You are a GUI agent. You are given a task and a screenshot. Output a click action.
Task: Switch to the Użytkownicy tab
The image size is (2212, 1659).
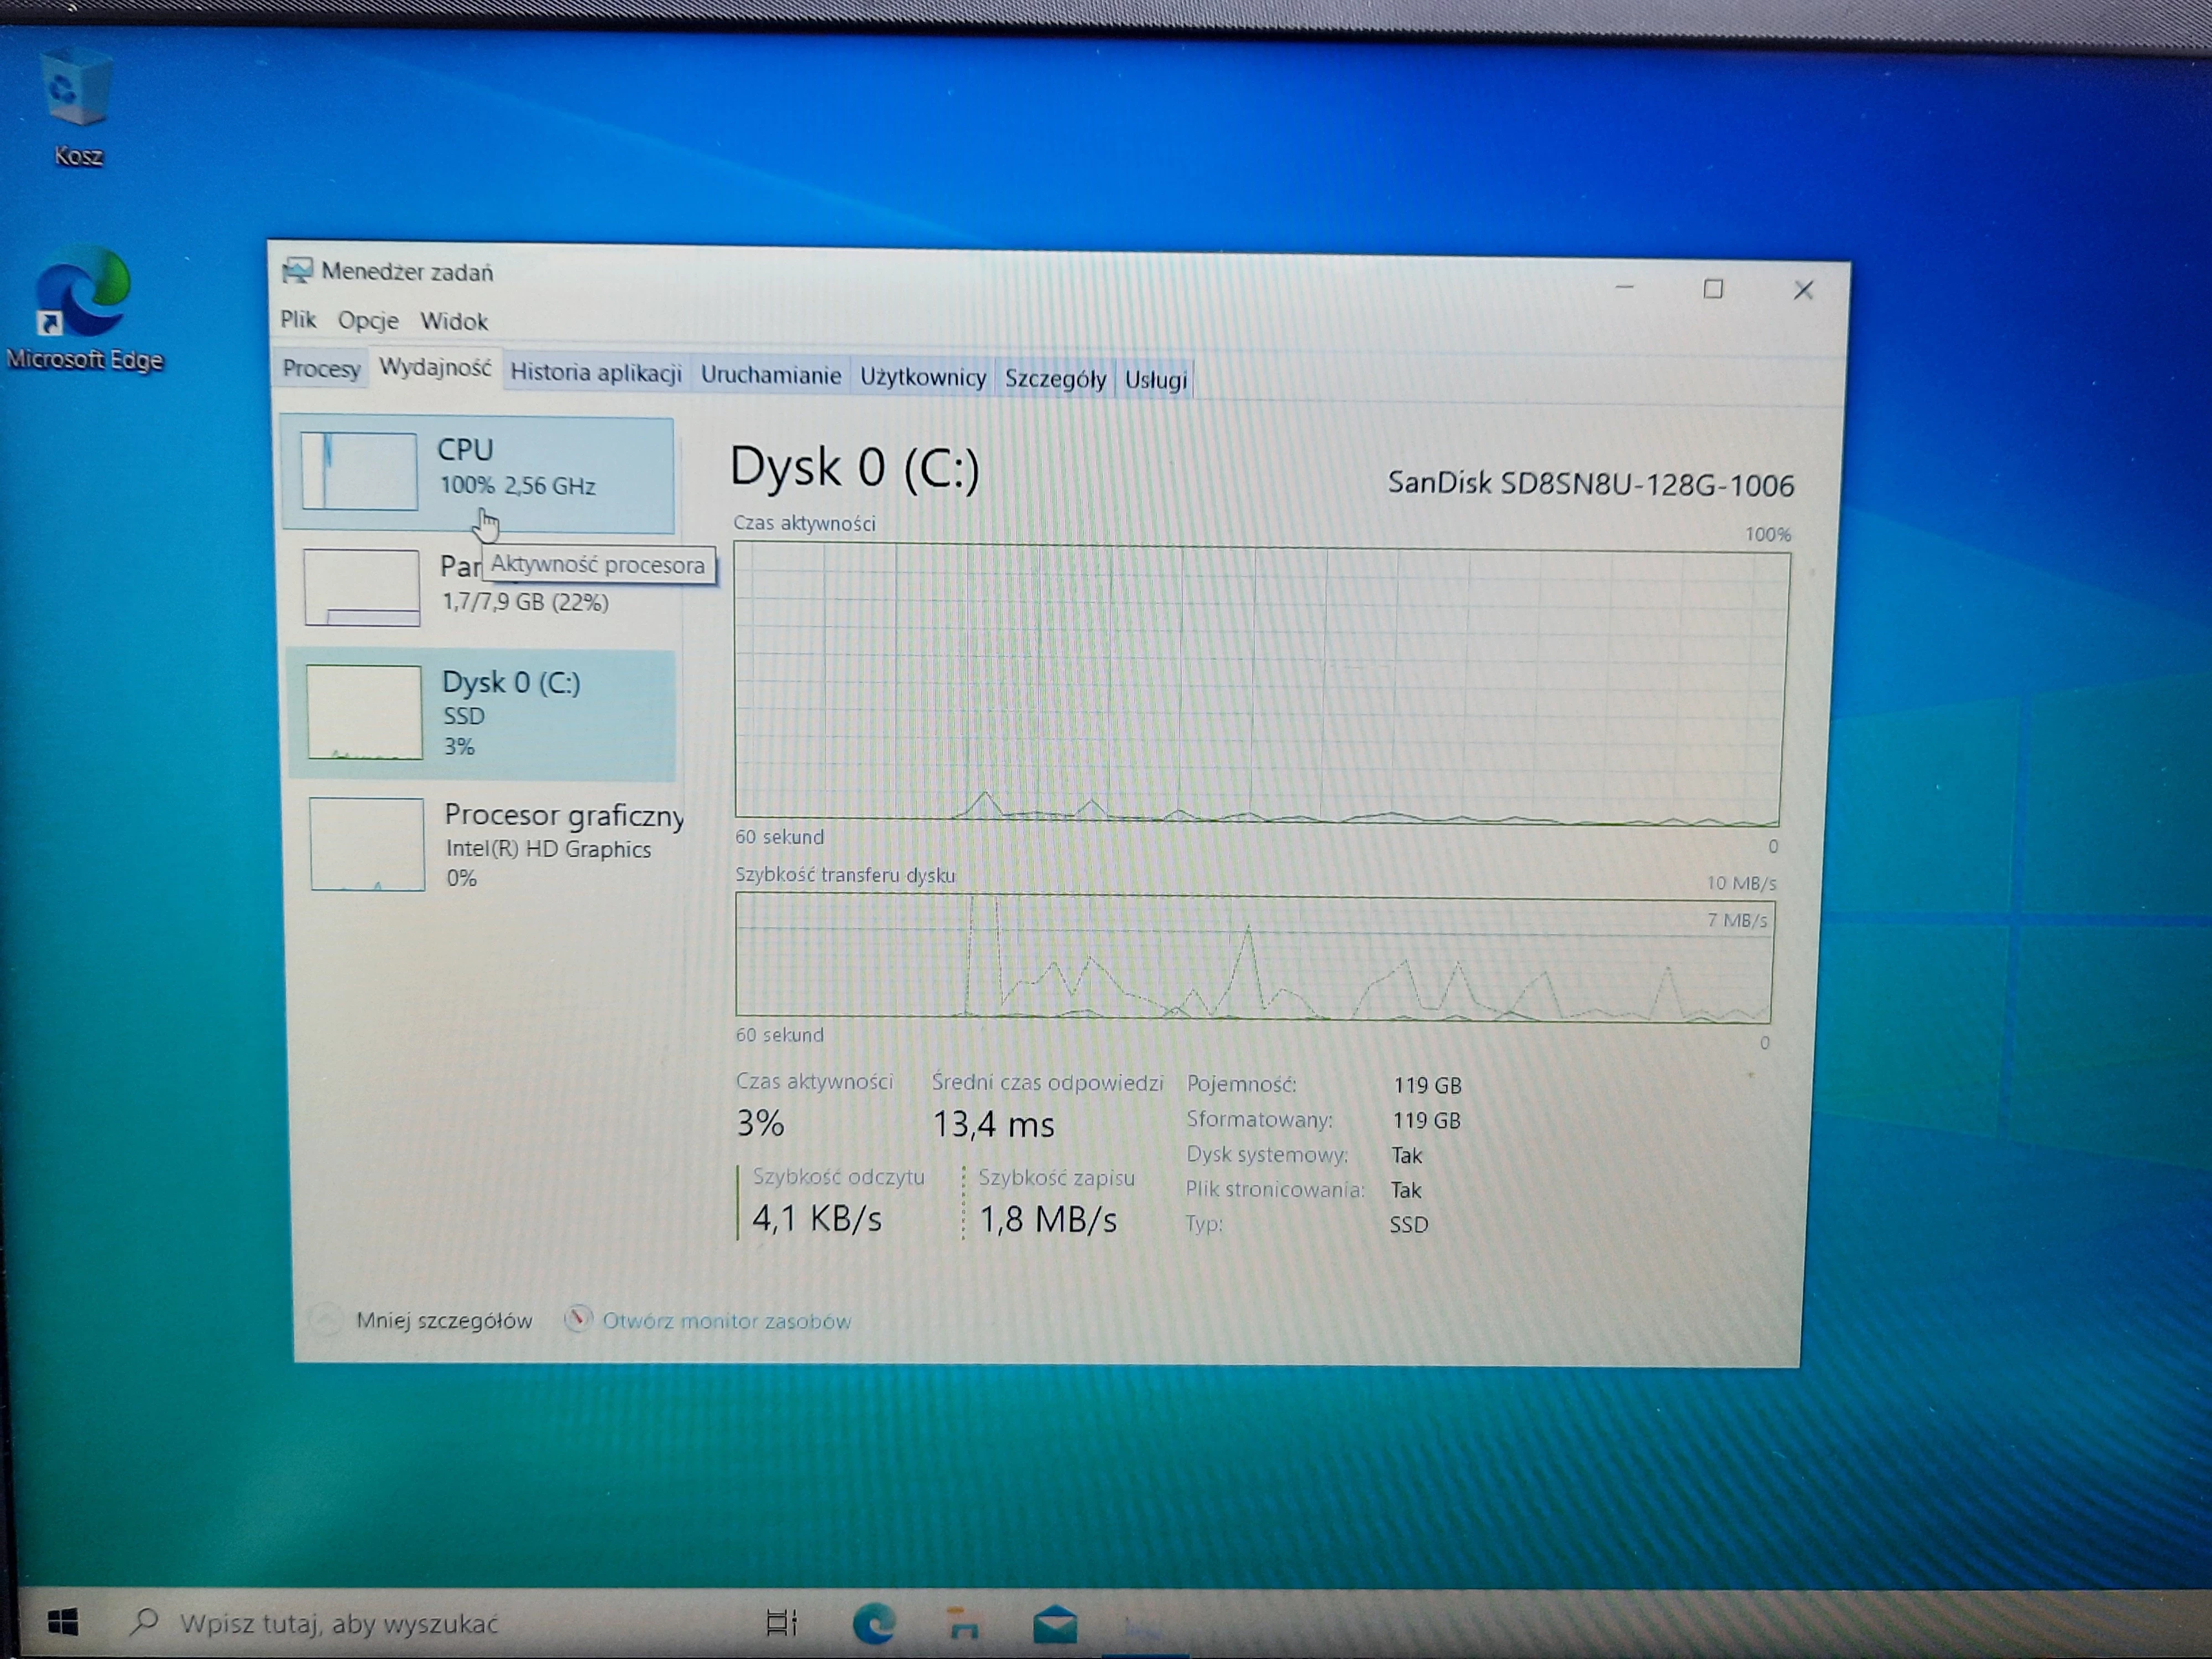click(x=923, y=377)
